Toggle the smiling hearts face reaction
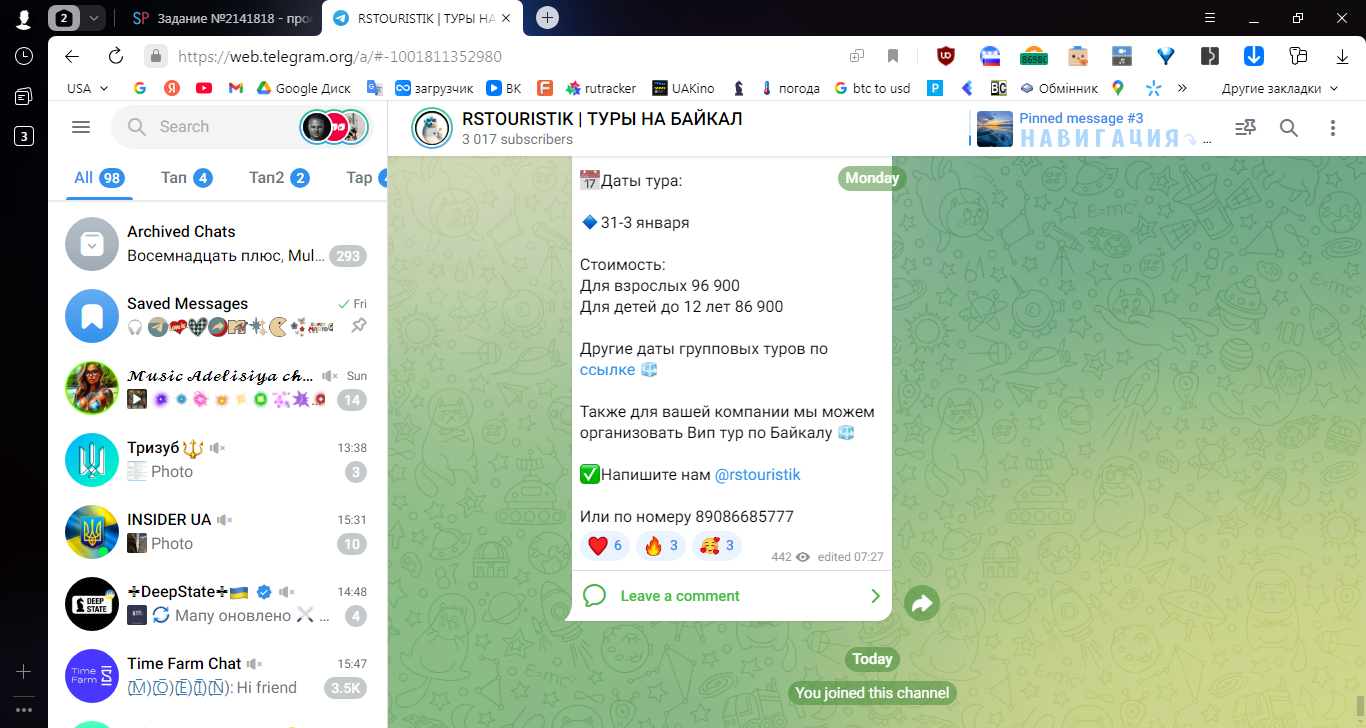 [x=717, y=545]
